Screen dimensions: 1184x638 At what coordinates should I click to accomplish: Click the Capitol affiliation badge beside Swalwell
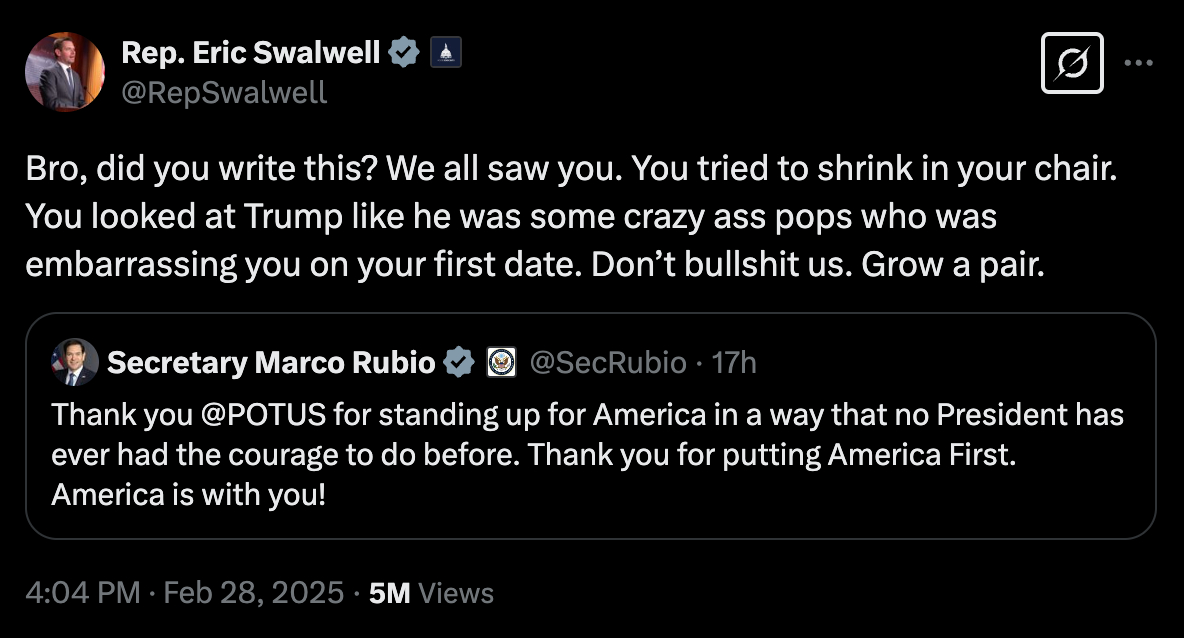click(445, 52)
